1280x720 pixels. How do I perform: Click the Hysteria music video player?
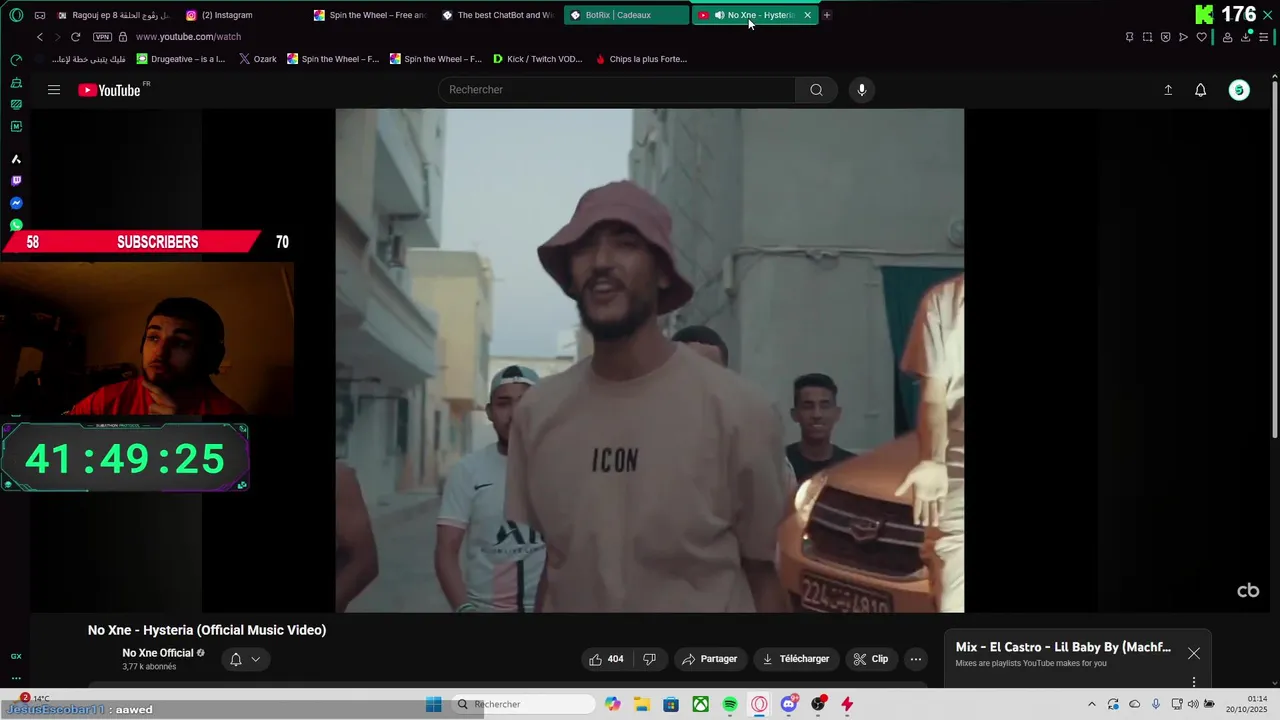650,360
